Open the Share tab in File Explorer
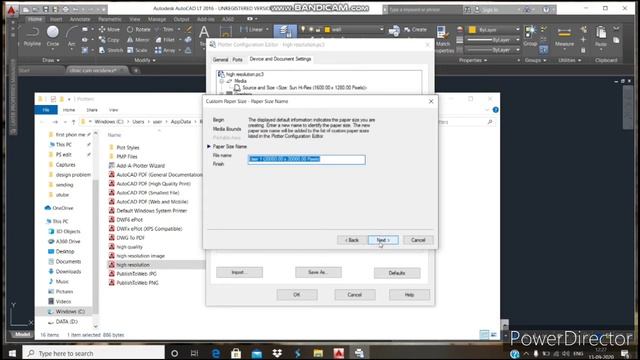This screenshot has height=360, width=640. pos(92,110)
